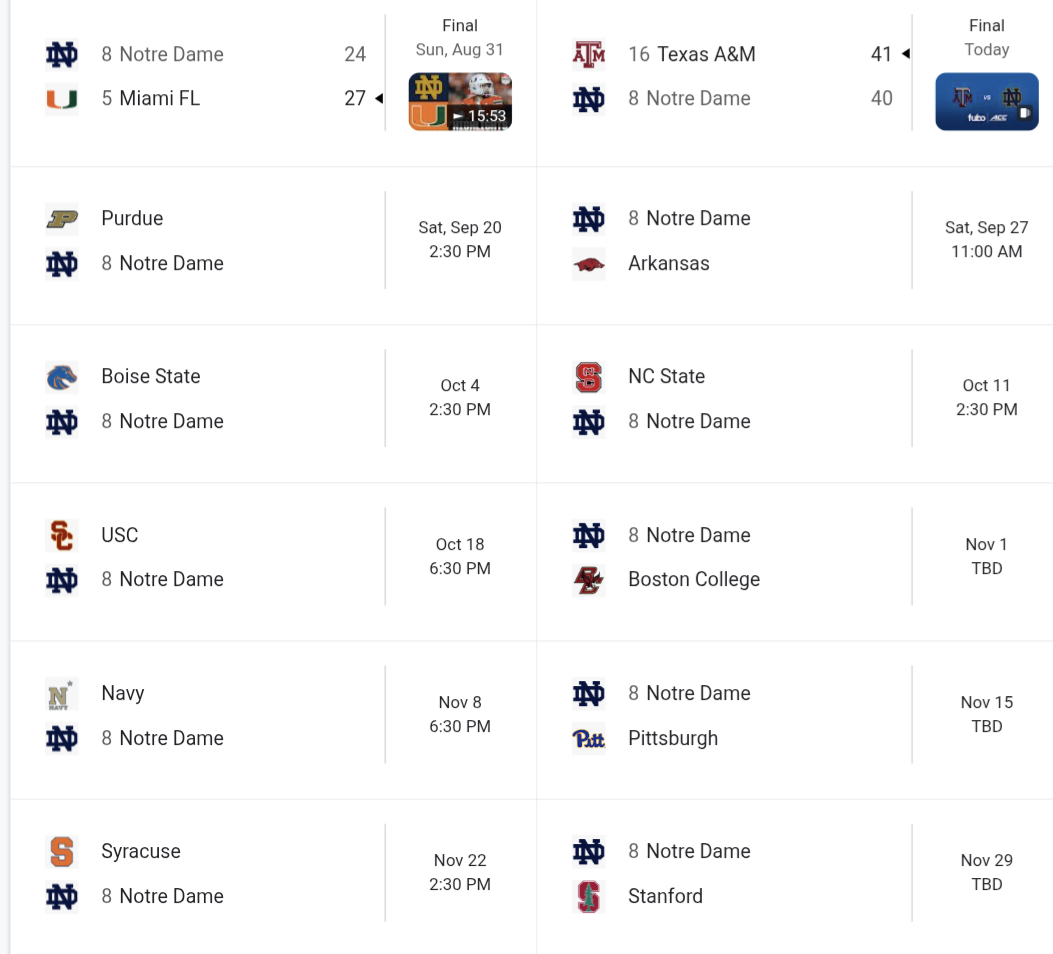Open the Sat, Sep 27 Arkansas game
Screen dimensions: 1053x954
(x=987, y=240)
